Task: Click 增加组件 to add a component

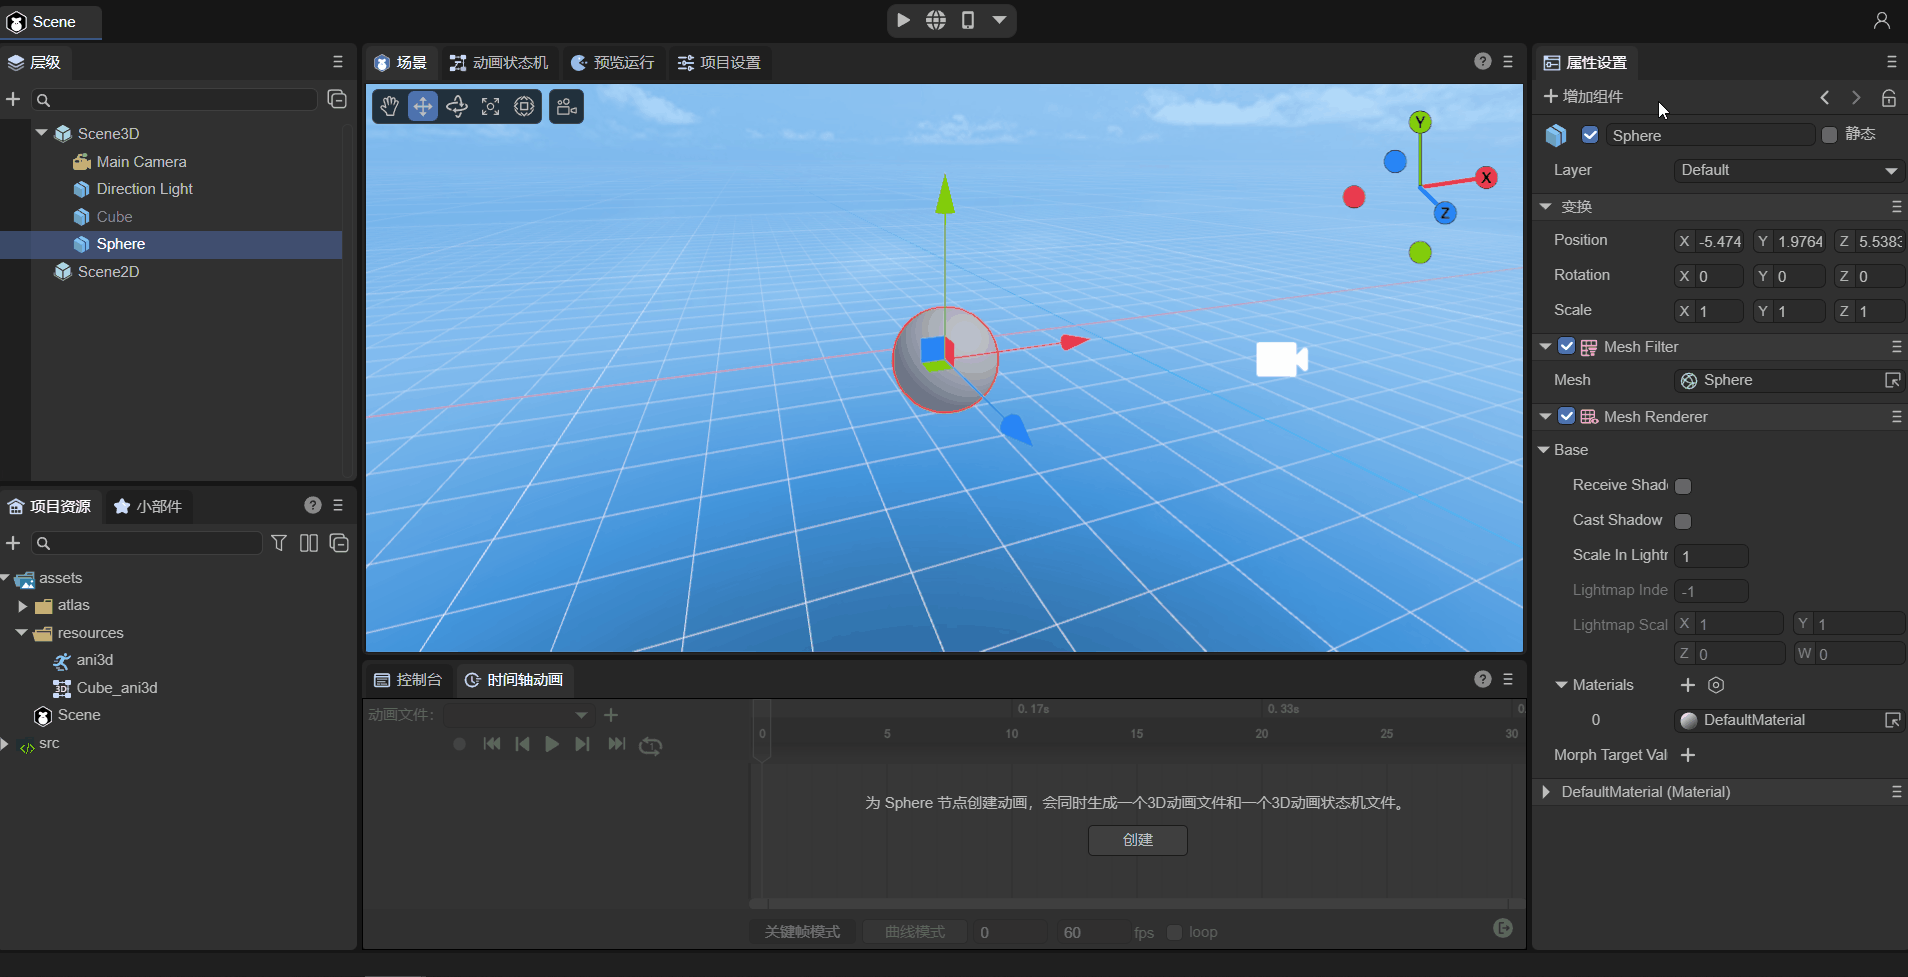Action: click(1583, 97)
